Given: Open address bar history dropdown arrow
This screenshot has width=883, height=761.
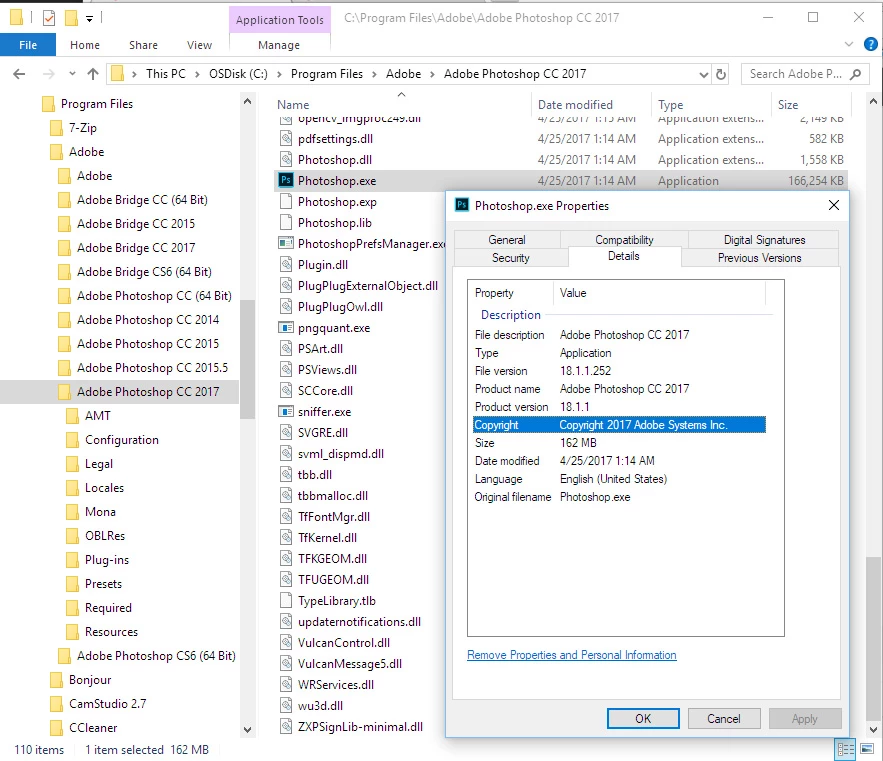Looking at the screenshot, I should click(x=703, y=74).
